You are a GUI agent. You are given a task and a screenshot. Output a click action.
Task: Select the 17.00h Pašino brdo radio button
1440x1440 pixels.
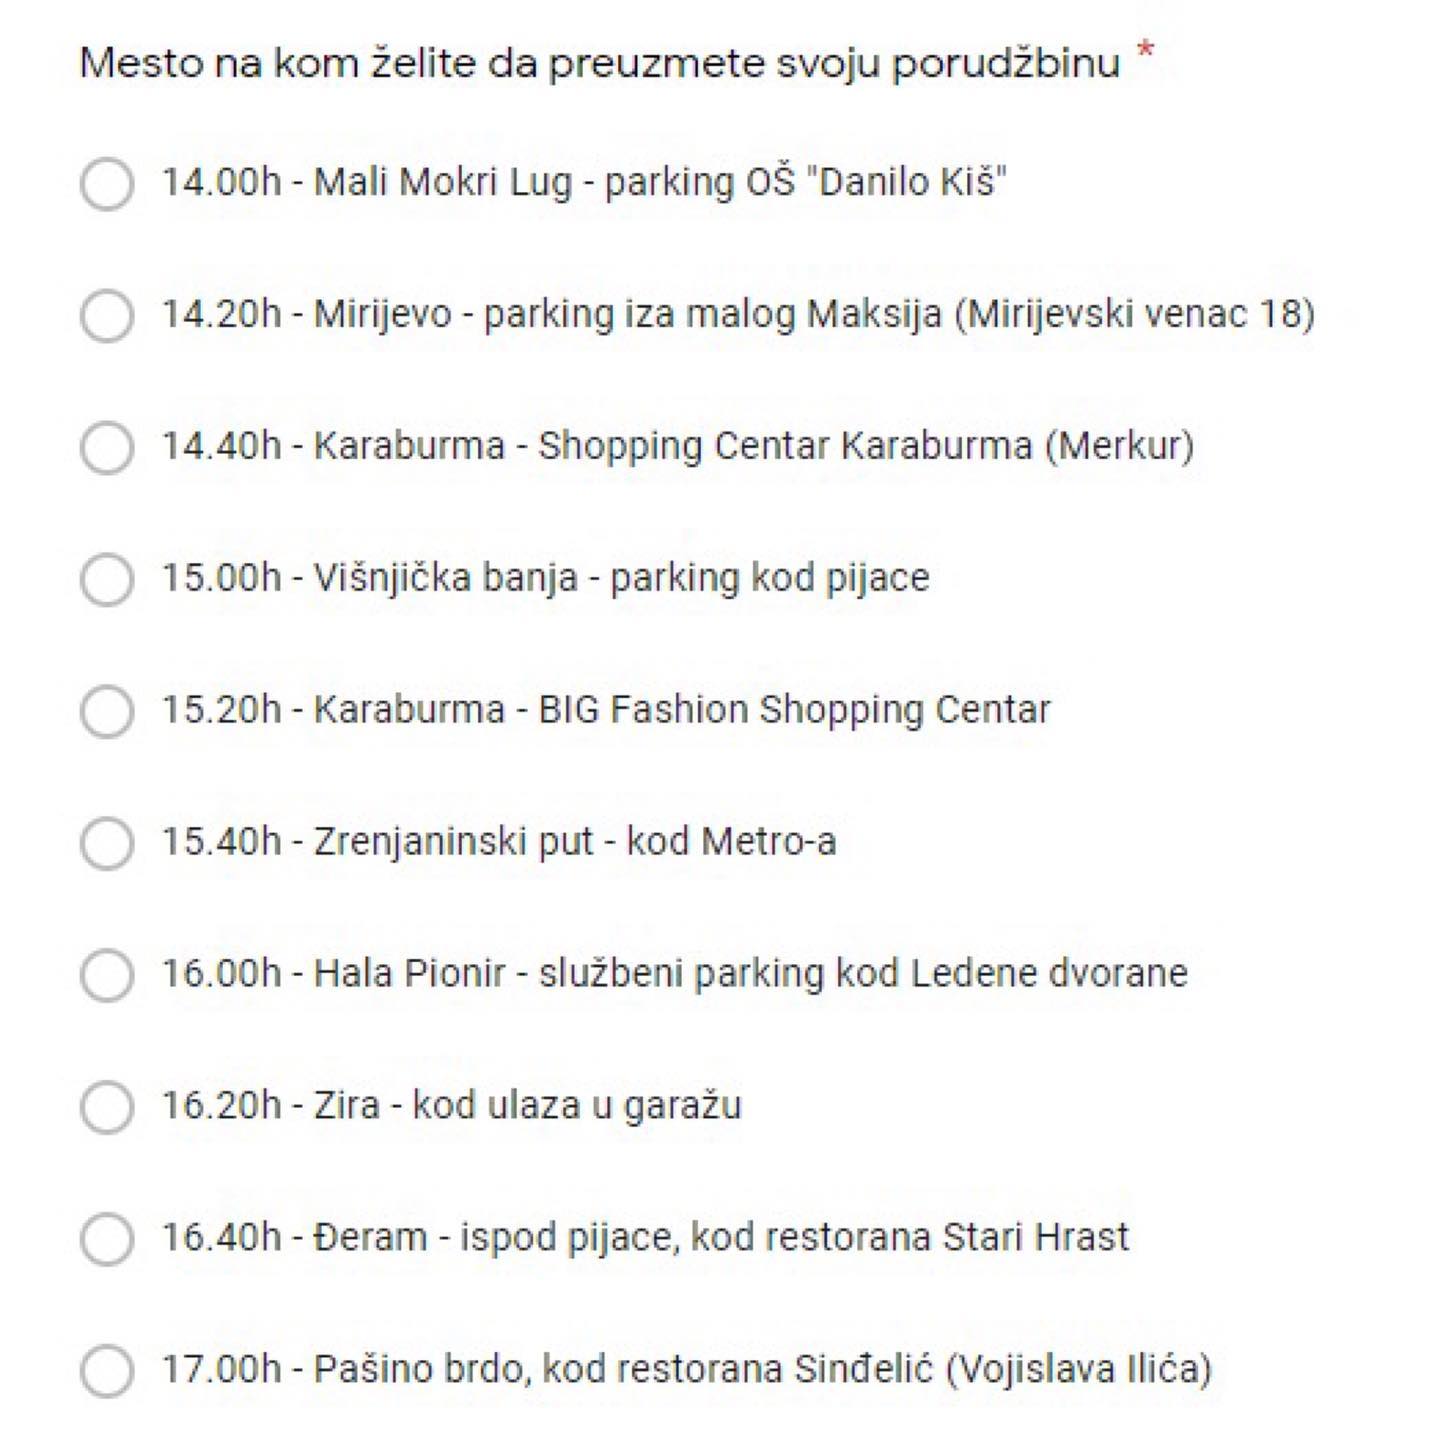(x=107, y=1371)
